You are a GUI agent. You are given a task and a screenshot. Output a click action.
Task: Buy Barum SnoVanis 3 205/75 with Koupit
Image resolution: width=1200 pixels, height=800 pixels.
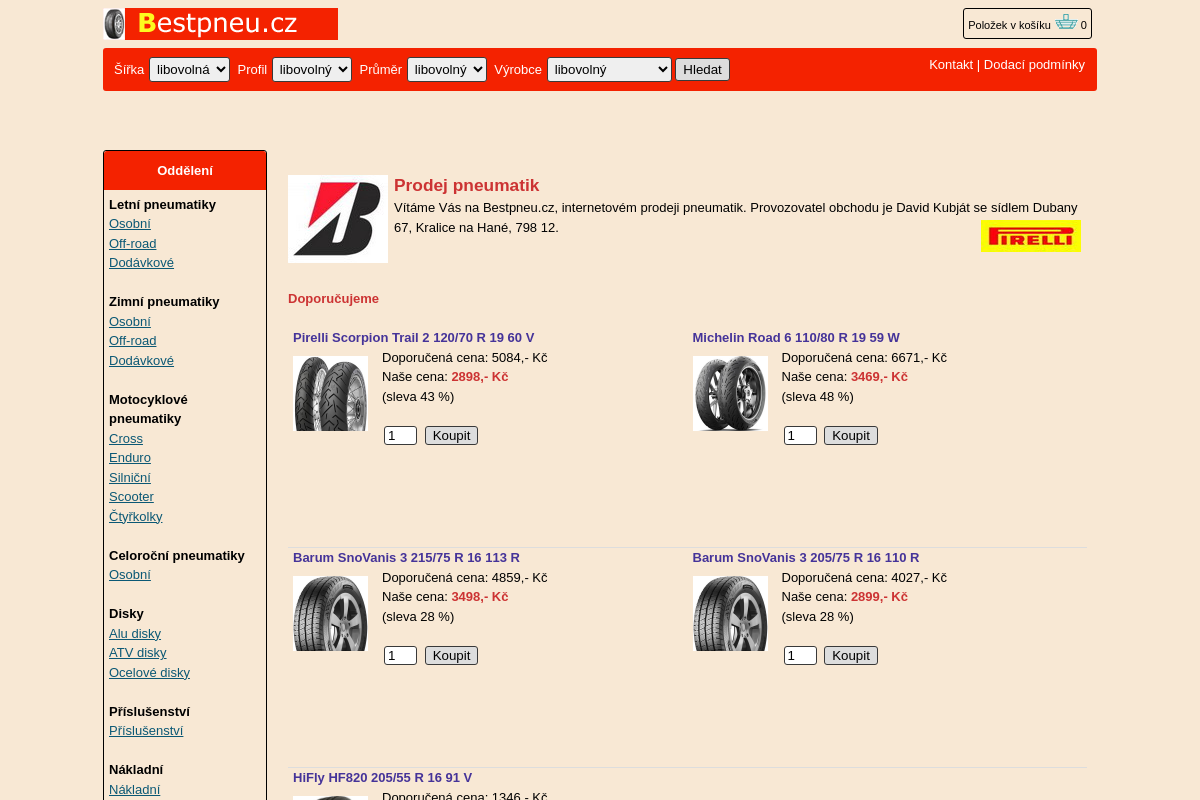pyautogui.click(x=851, y=655)
